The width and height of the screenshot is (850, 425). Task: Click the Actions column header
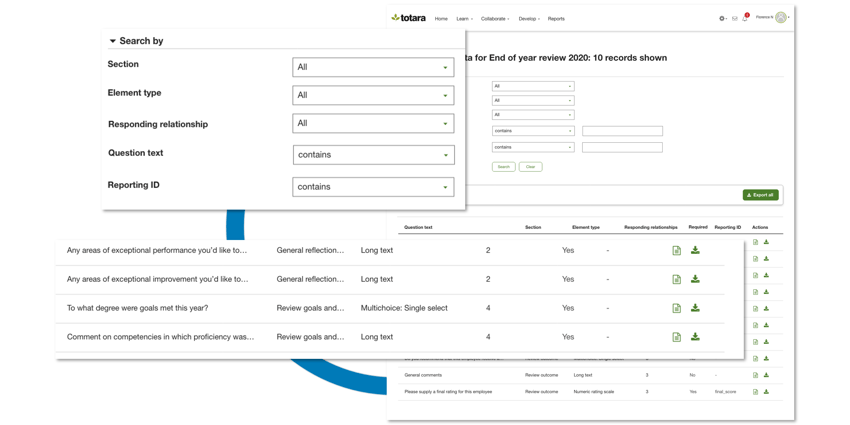pos(760,228)
